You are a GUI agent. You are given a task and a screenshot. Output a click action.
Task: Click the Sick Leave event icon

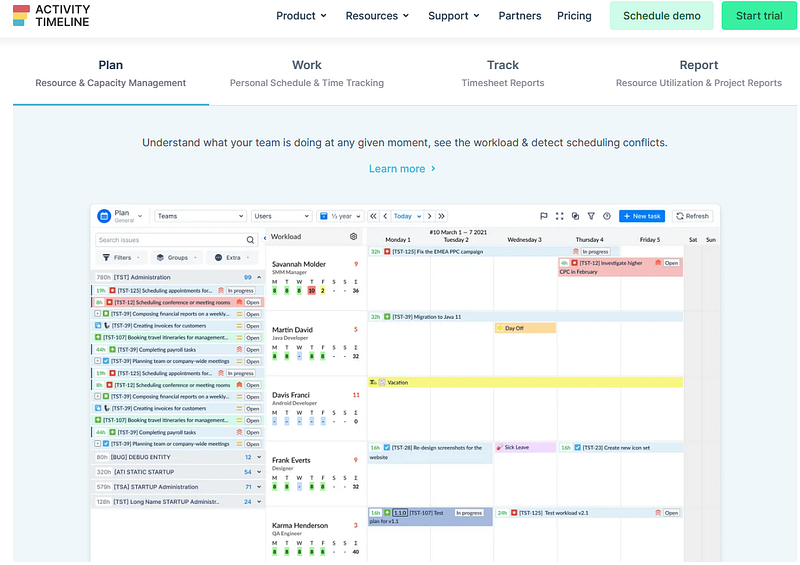[x=499, y=447]
